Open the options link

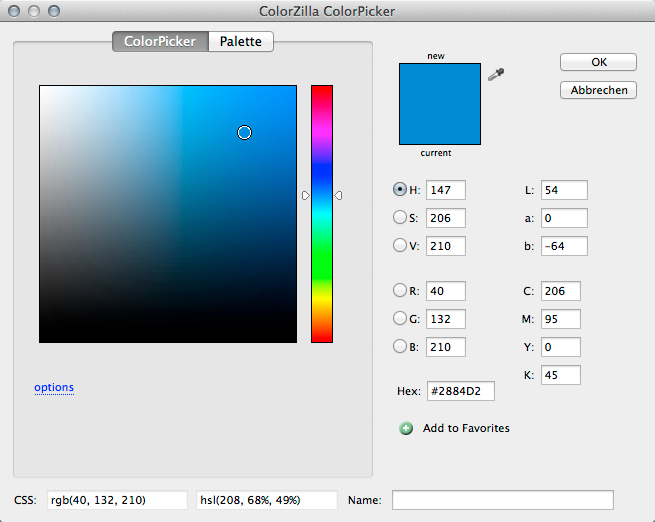(54, 388)
